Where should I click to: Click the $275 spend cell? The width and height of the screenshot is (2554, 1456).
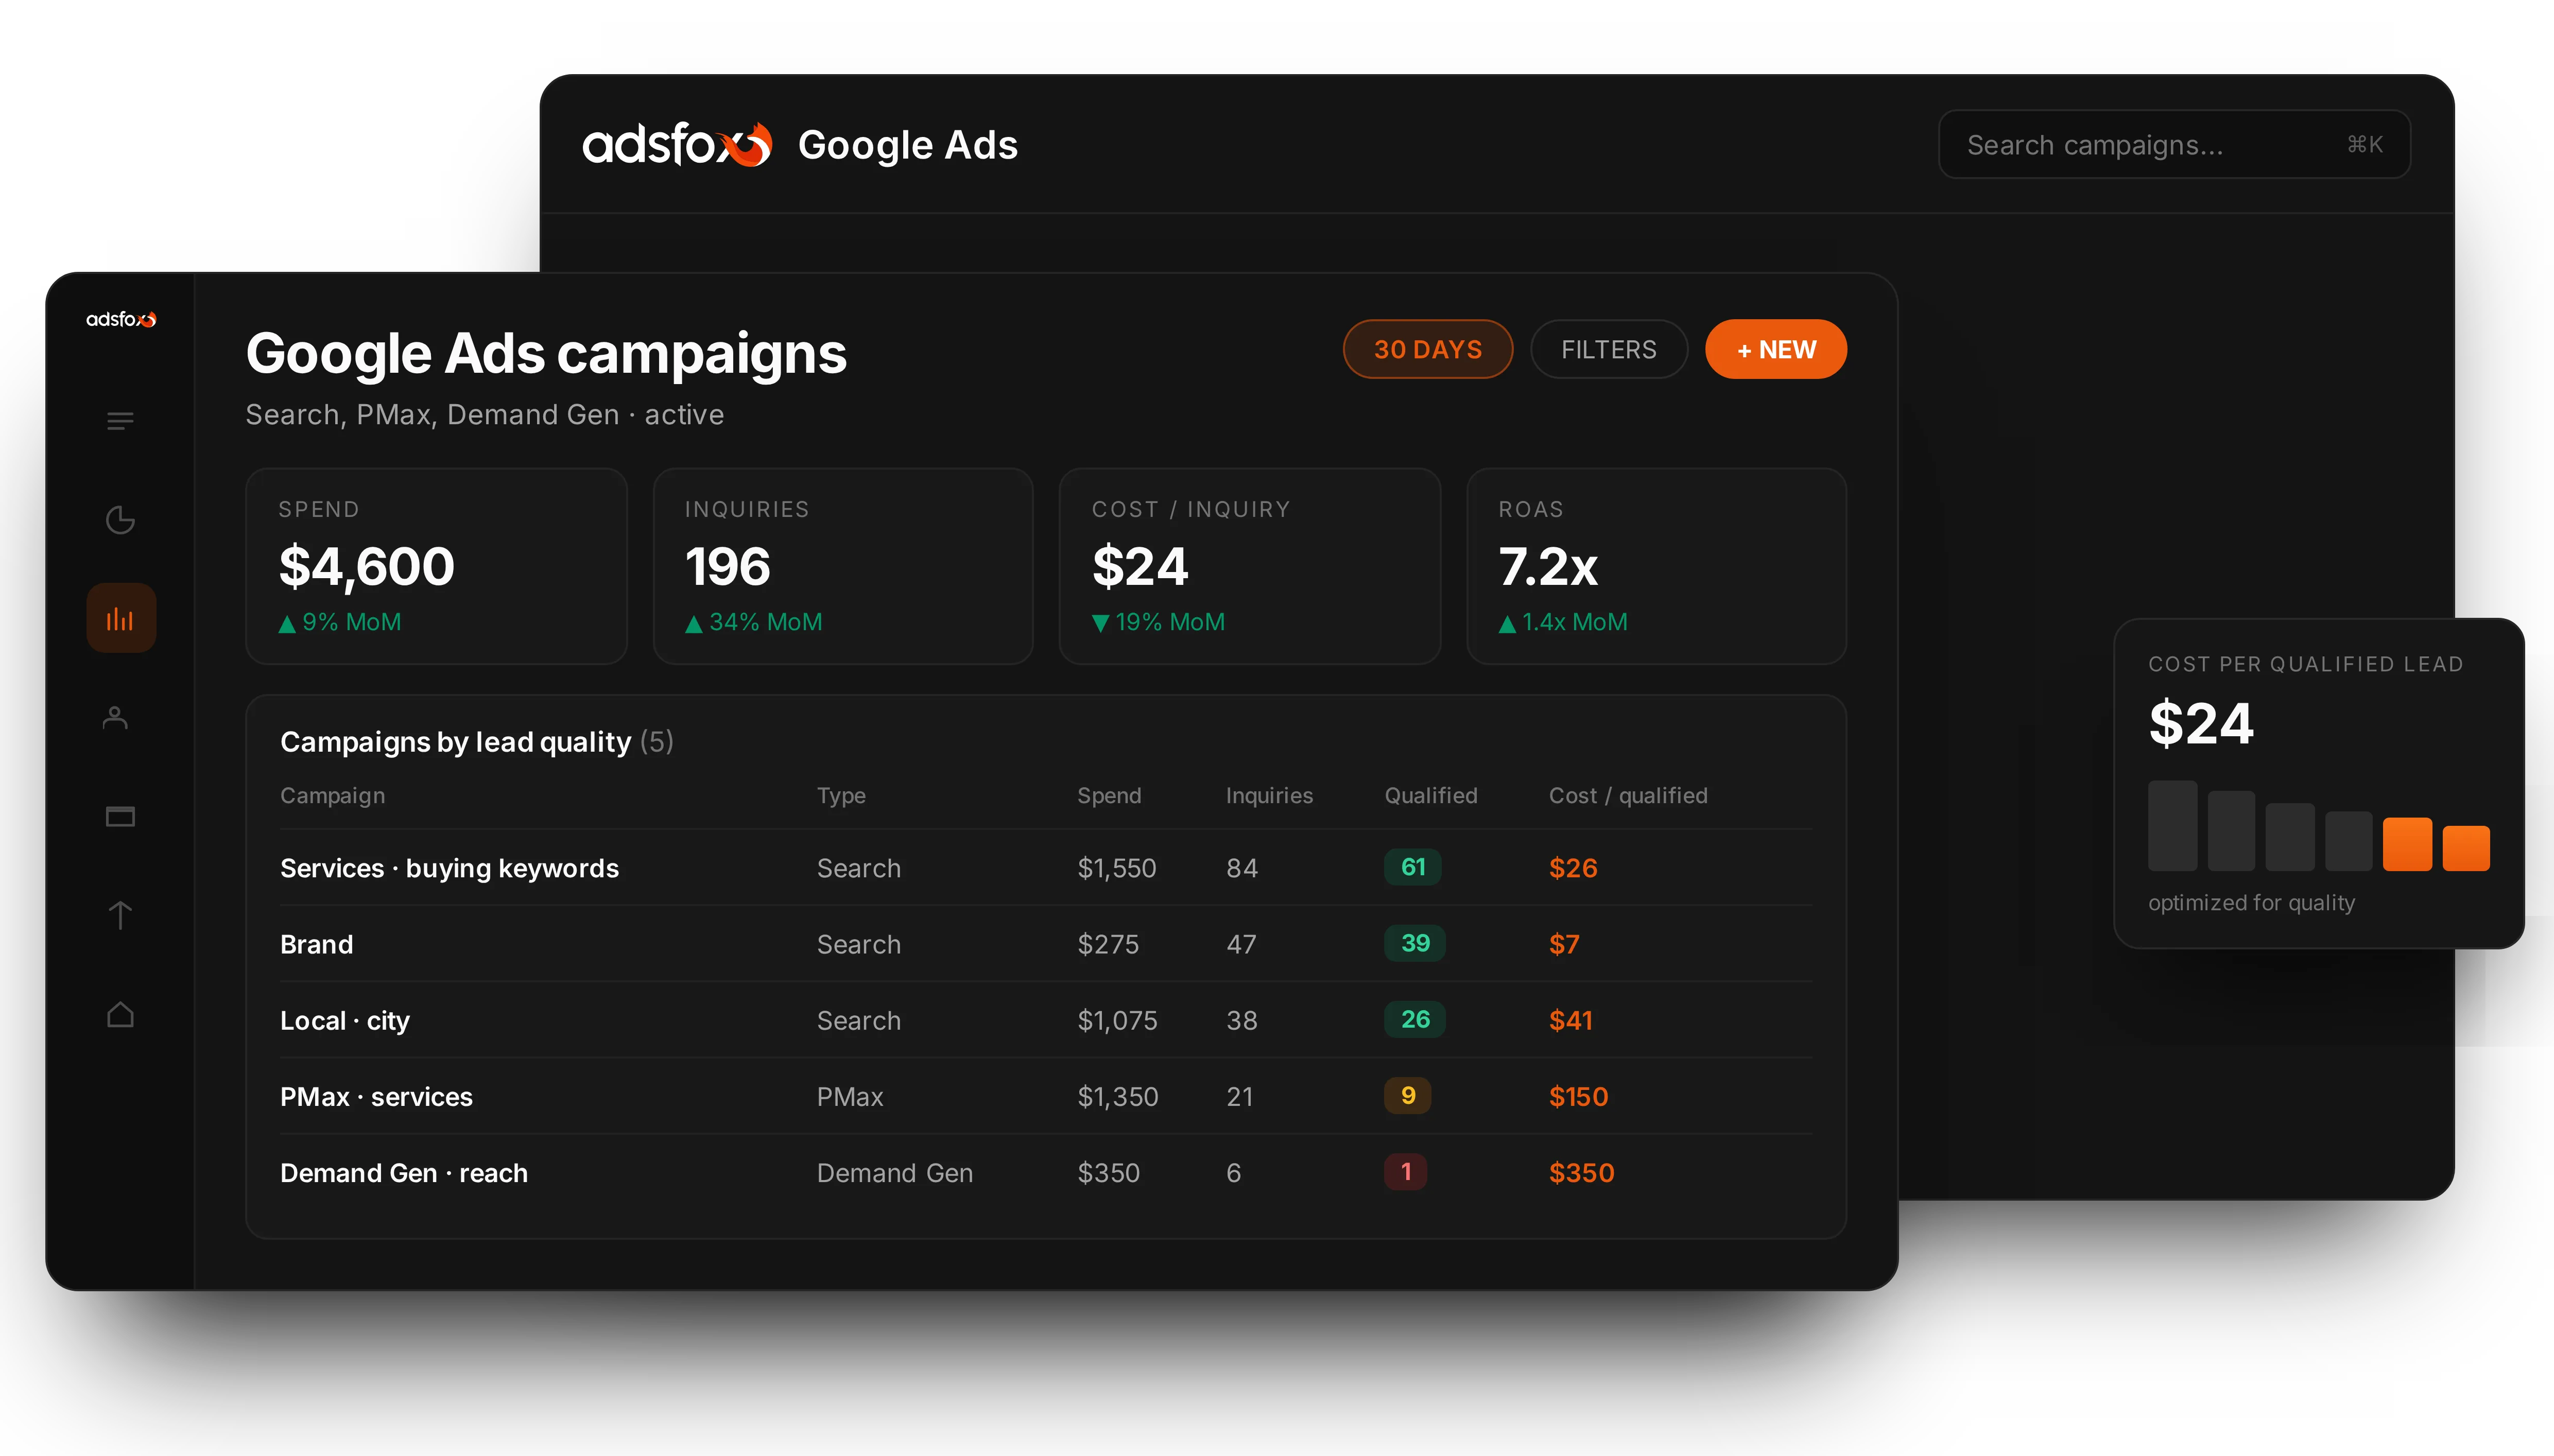[x=1108, y=943]
